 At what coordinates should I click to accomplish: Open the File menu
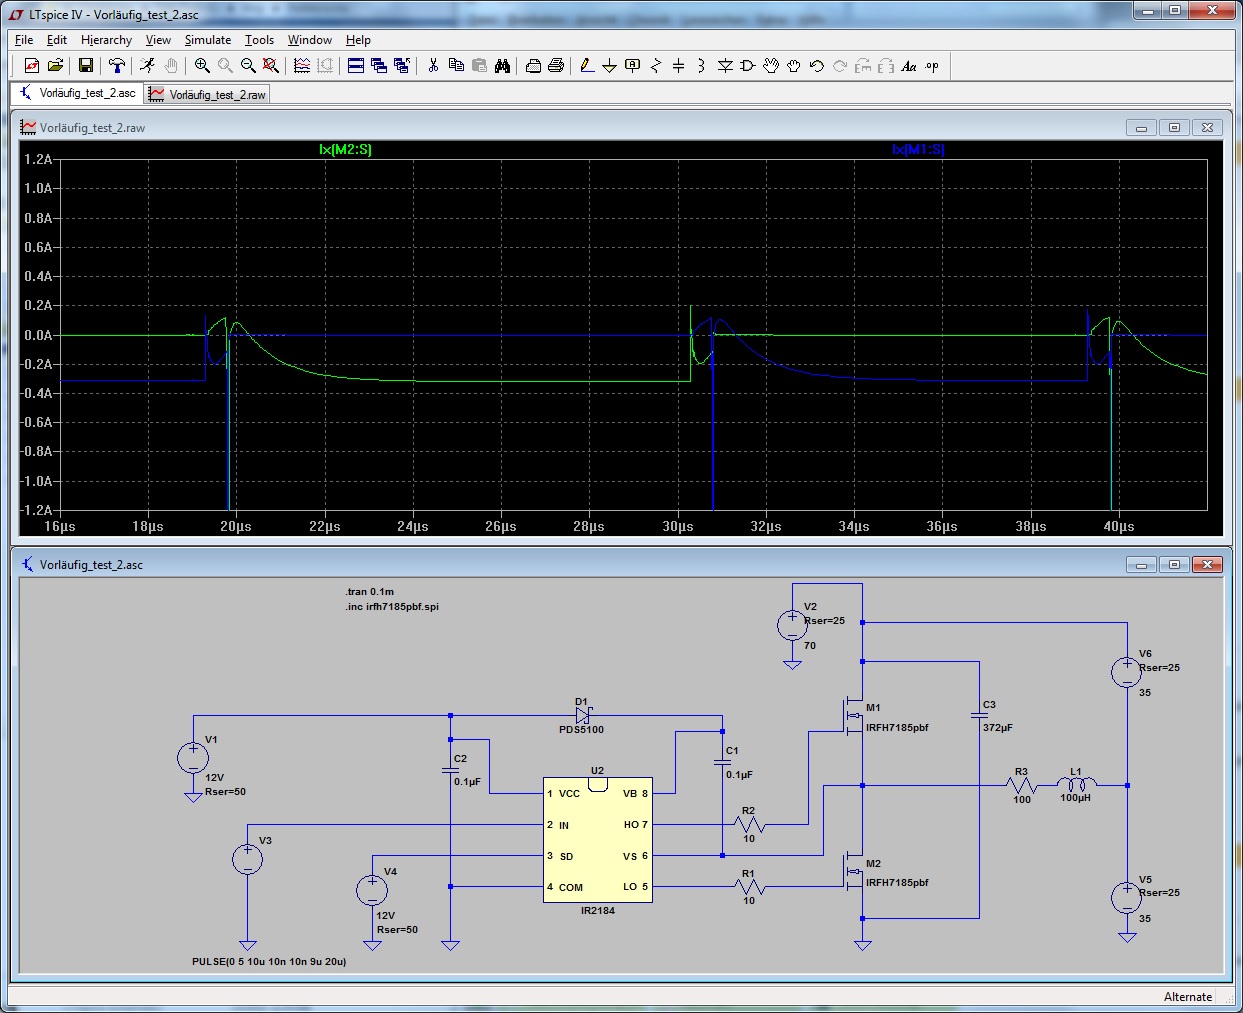tap(24, 40)
